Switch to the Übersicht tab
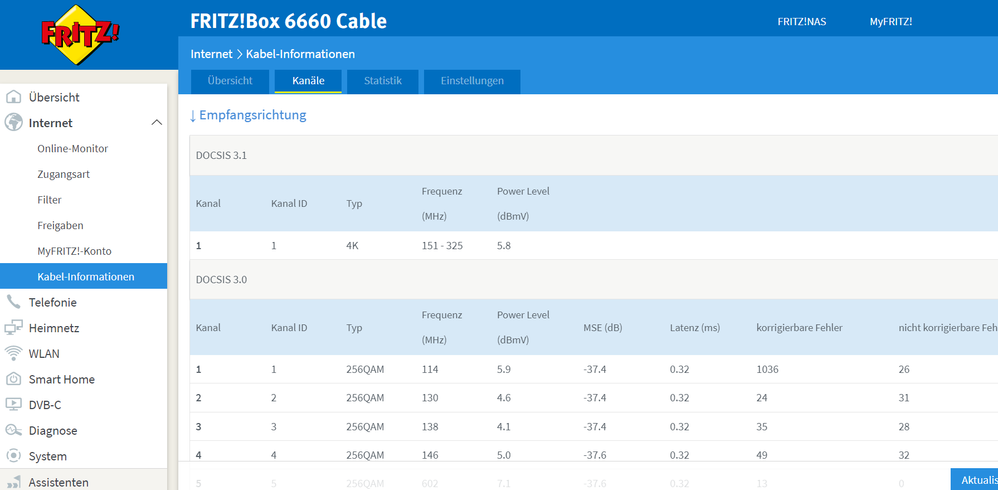 point(230,81)
